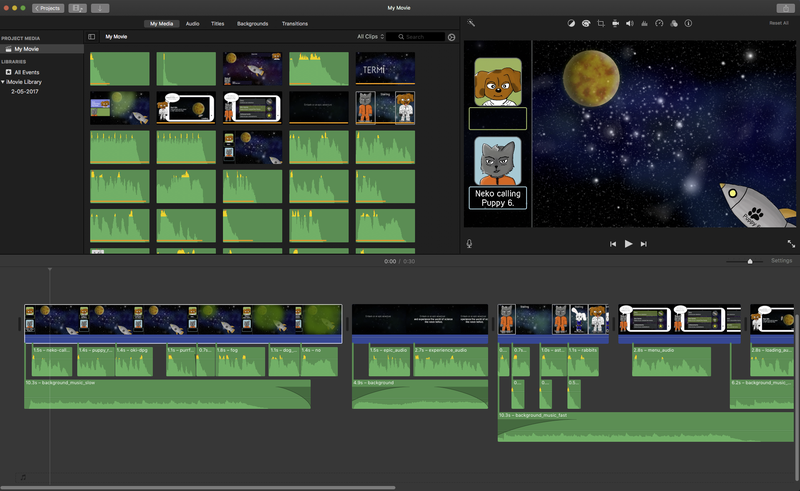This screenshot has width=800, height=491.
Task: Open the noise reduction and equalizer tool
Action: click(644, 23)
